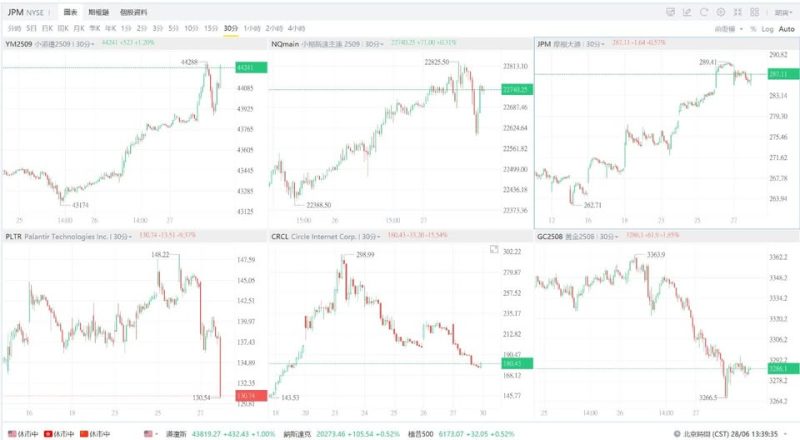Enter fullscreen using the expand-arrows icon
The image size is (800, 440).
(x=737, y=12)
